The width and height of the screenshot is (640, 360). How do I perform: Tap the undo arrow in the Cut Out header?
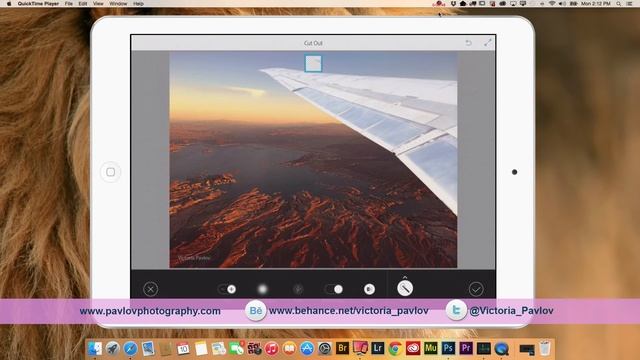[469, 43]
